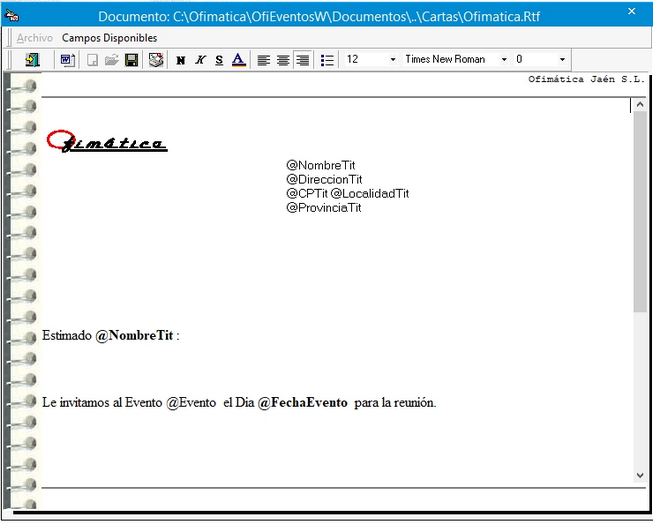Viewport: 653px width, 525px height.
Task: Center align the text
Action: point(283,60)
